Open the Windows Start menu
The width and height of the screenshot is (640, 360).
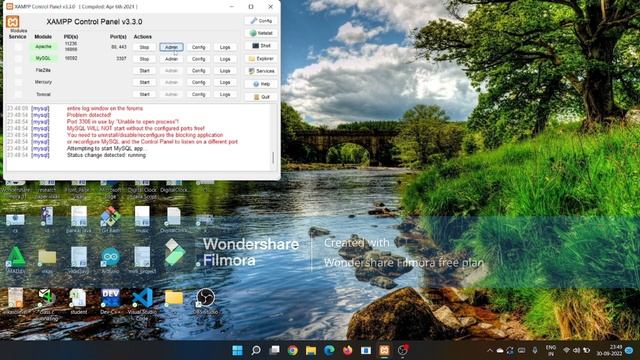pos(237,350)
